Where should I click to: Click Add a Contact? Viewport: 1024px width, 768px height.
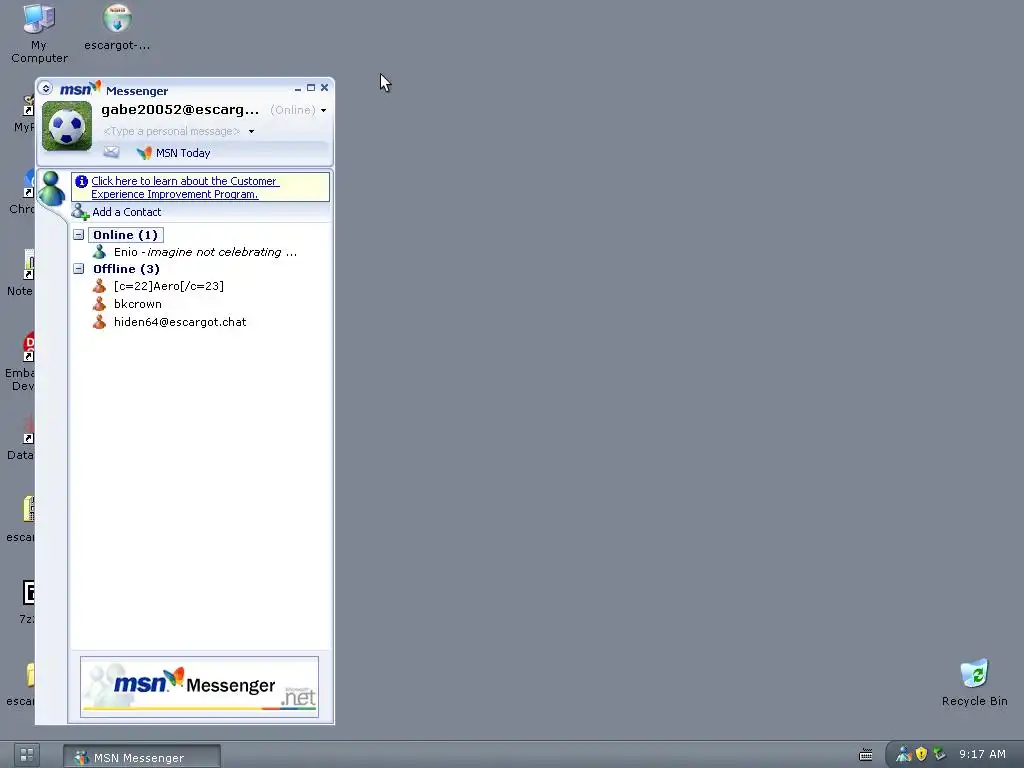pyautogui.click(x=127, y=212)
